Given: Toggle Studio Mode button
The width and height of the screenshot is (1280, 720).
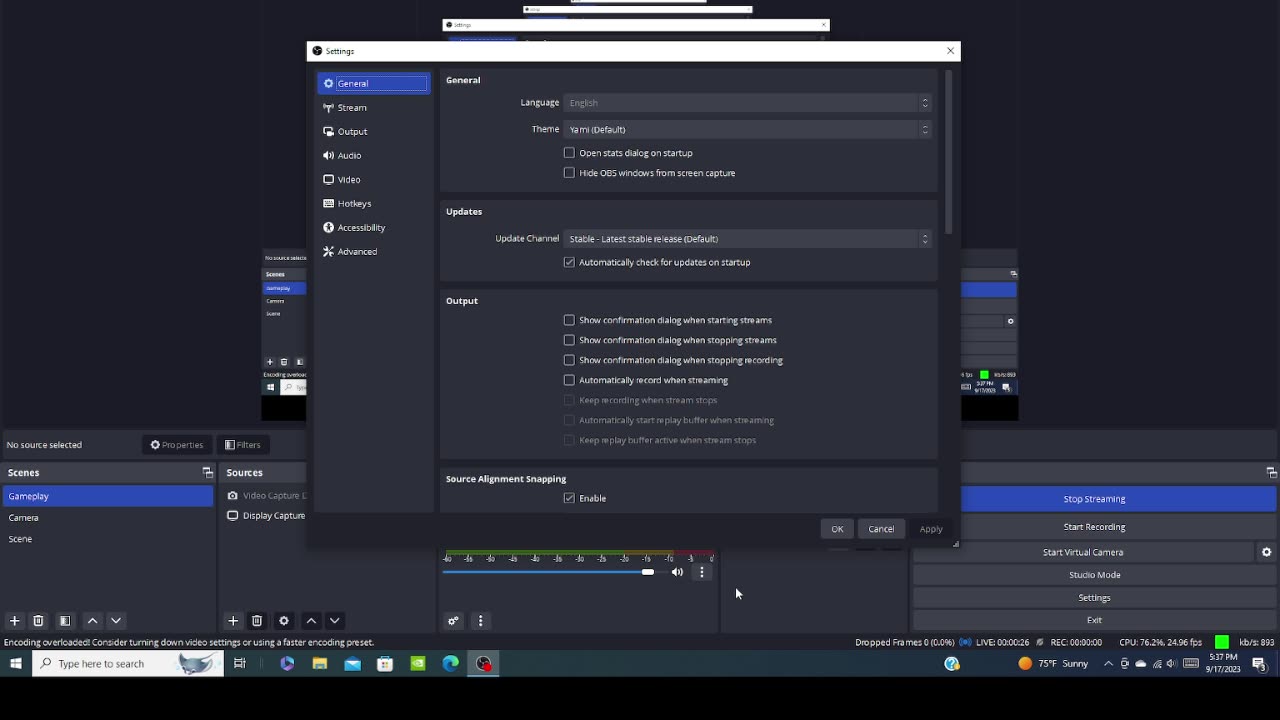Looking at the screenshot, I should [1094, 575].
